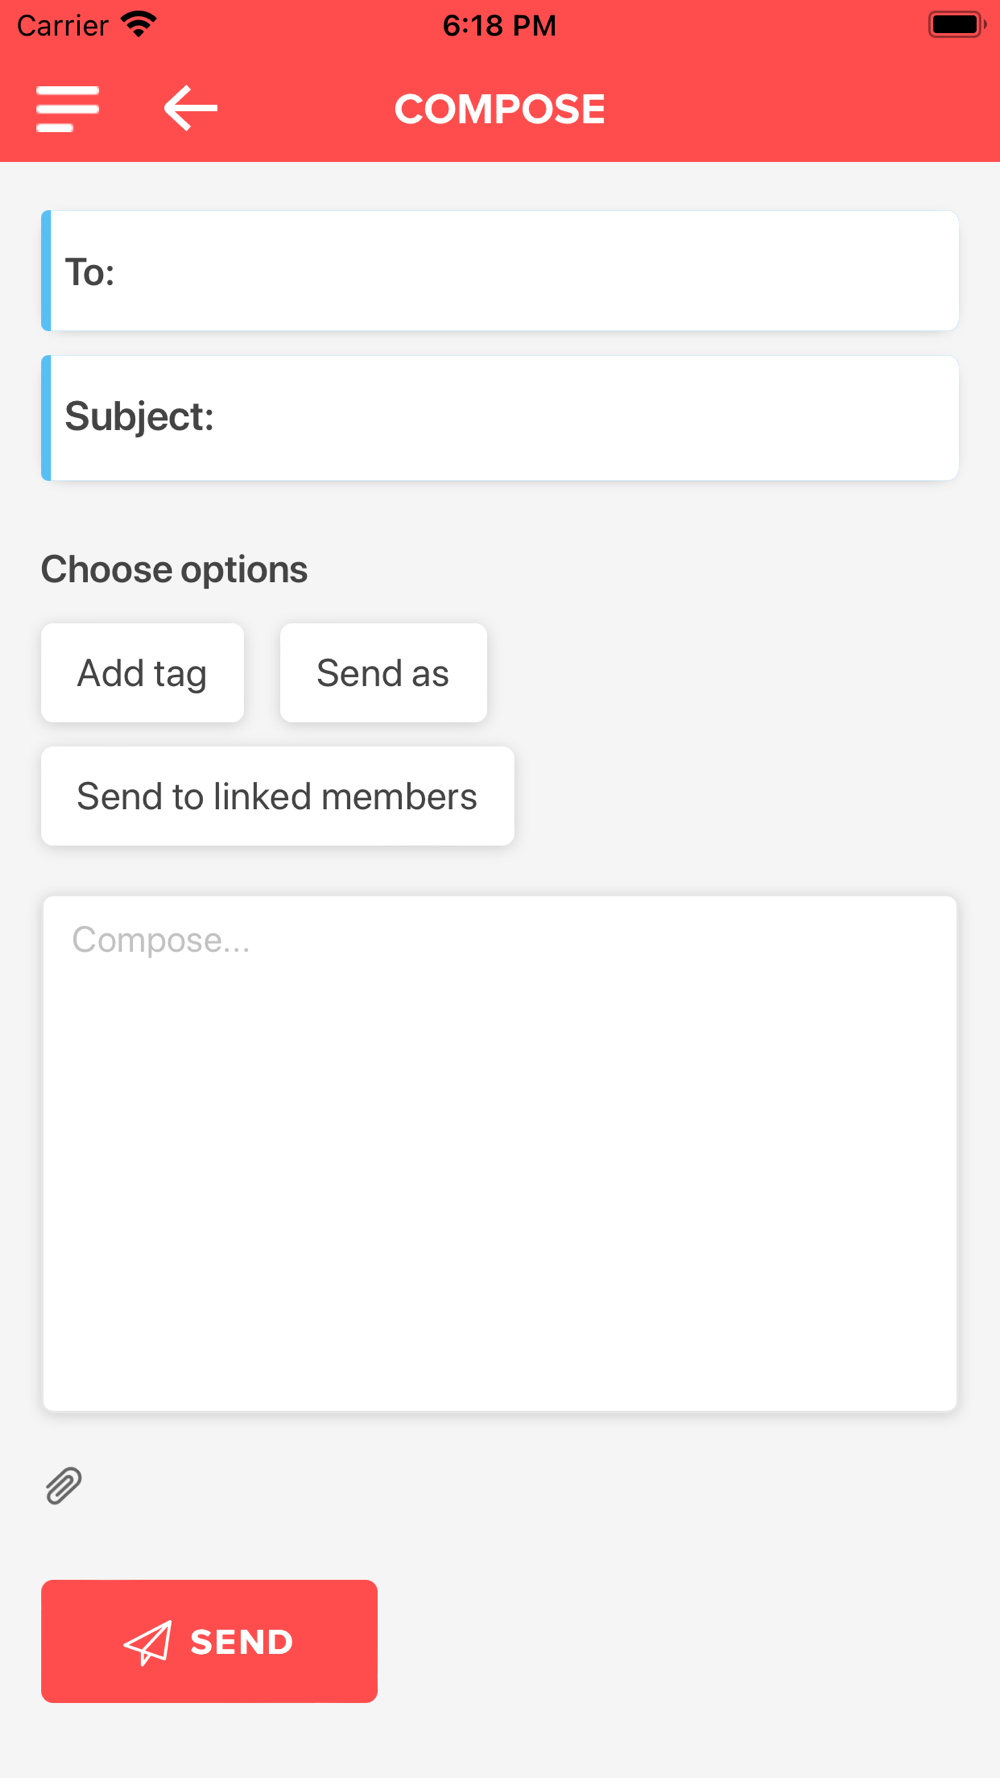This screenshot has height=1778, width=1000.
Task: Tap the Carrier text in status bar
Action: 62,25
